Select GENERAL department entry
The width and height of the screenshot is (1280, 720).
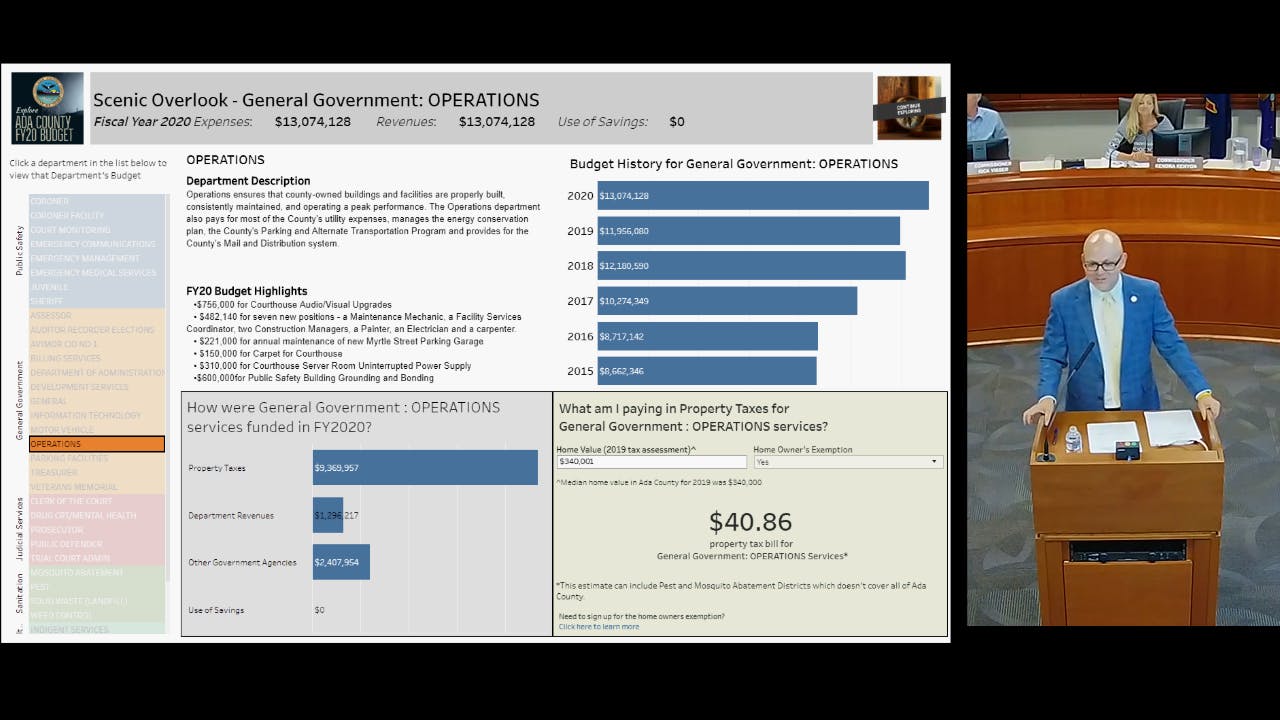coord(97,401)
